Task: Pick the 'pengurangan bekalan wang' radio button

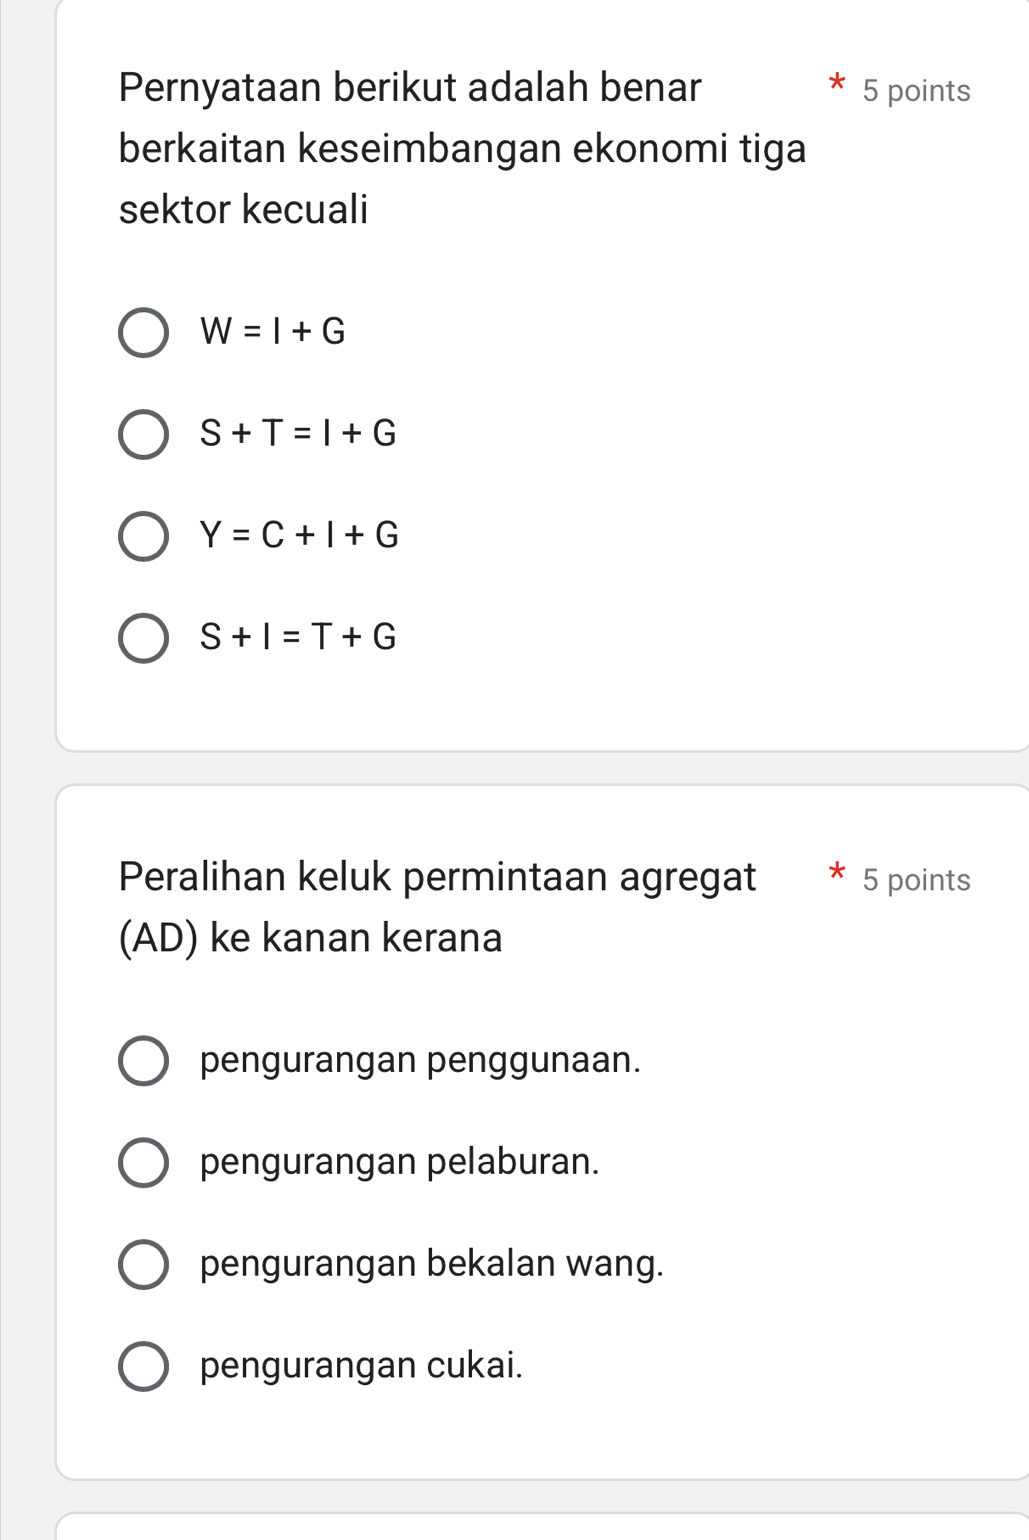Action: tap(143, 1265)
